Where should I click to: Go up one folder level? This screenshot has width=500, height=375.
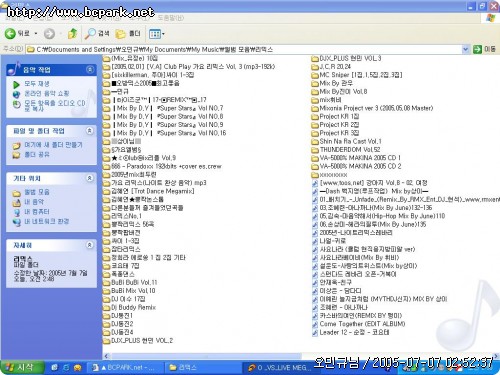(x=72, y=33)
